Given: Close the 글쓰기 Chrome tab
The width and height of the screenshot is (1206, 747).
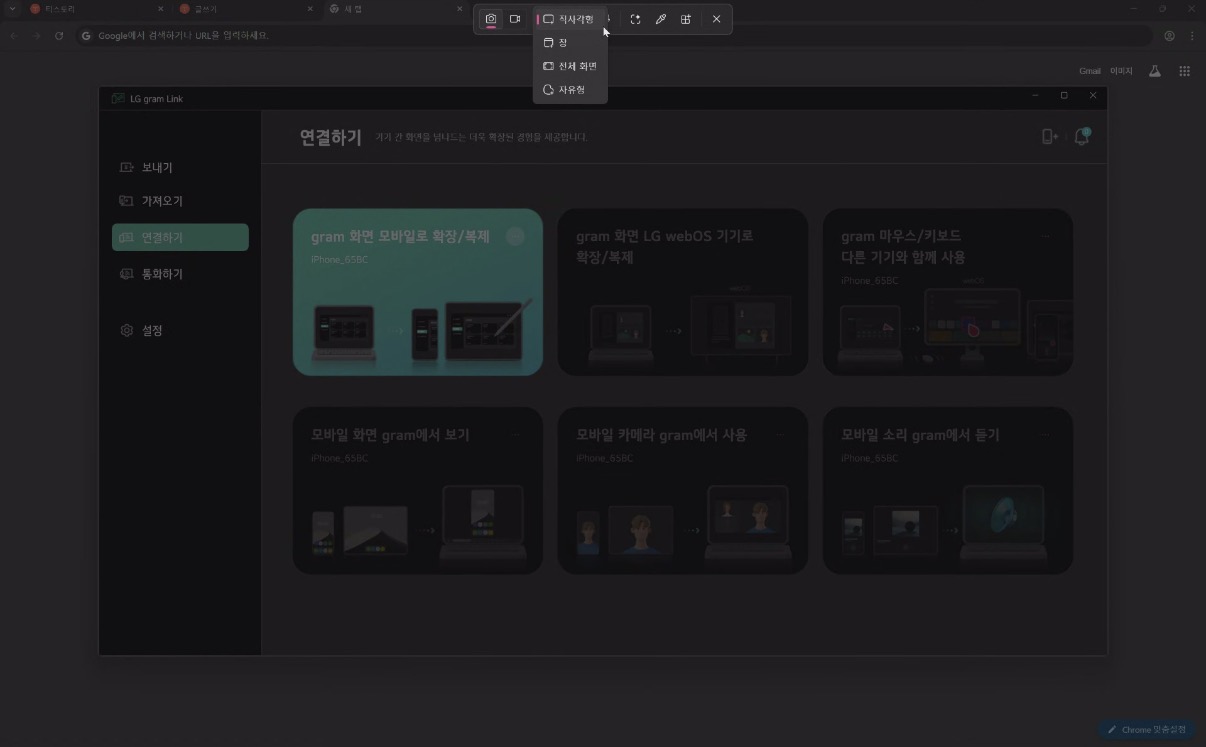Looking at the screenshot, I should pyautogui.click(x=309, y=9).
